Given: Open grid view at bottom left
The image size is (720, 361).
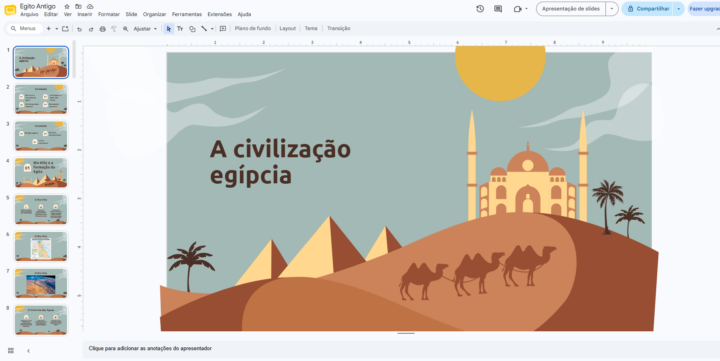Looking at the screenshot, I should [11, 350].
